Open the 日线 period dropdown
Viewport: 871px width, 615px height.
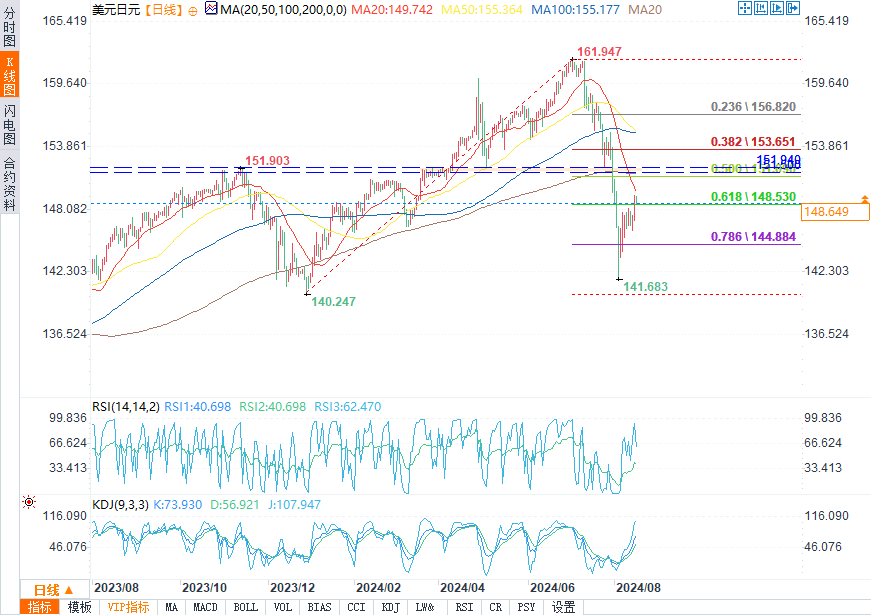click(54, 589)
